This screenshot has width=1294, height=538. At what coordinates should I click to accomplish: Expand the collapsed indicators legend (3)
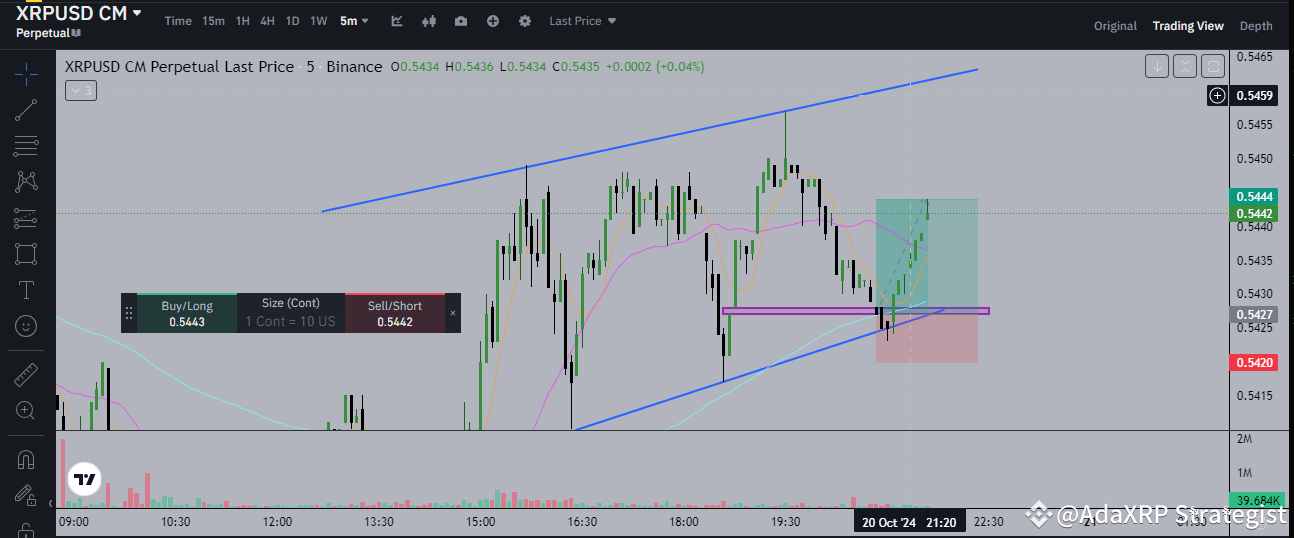pos(80,91)
